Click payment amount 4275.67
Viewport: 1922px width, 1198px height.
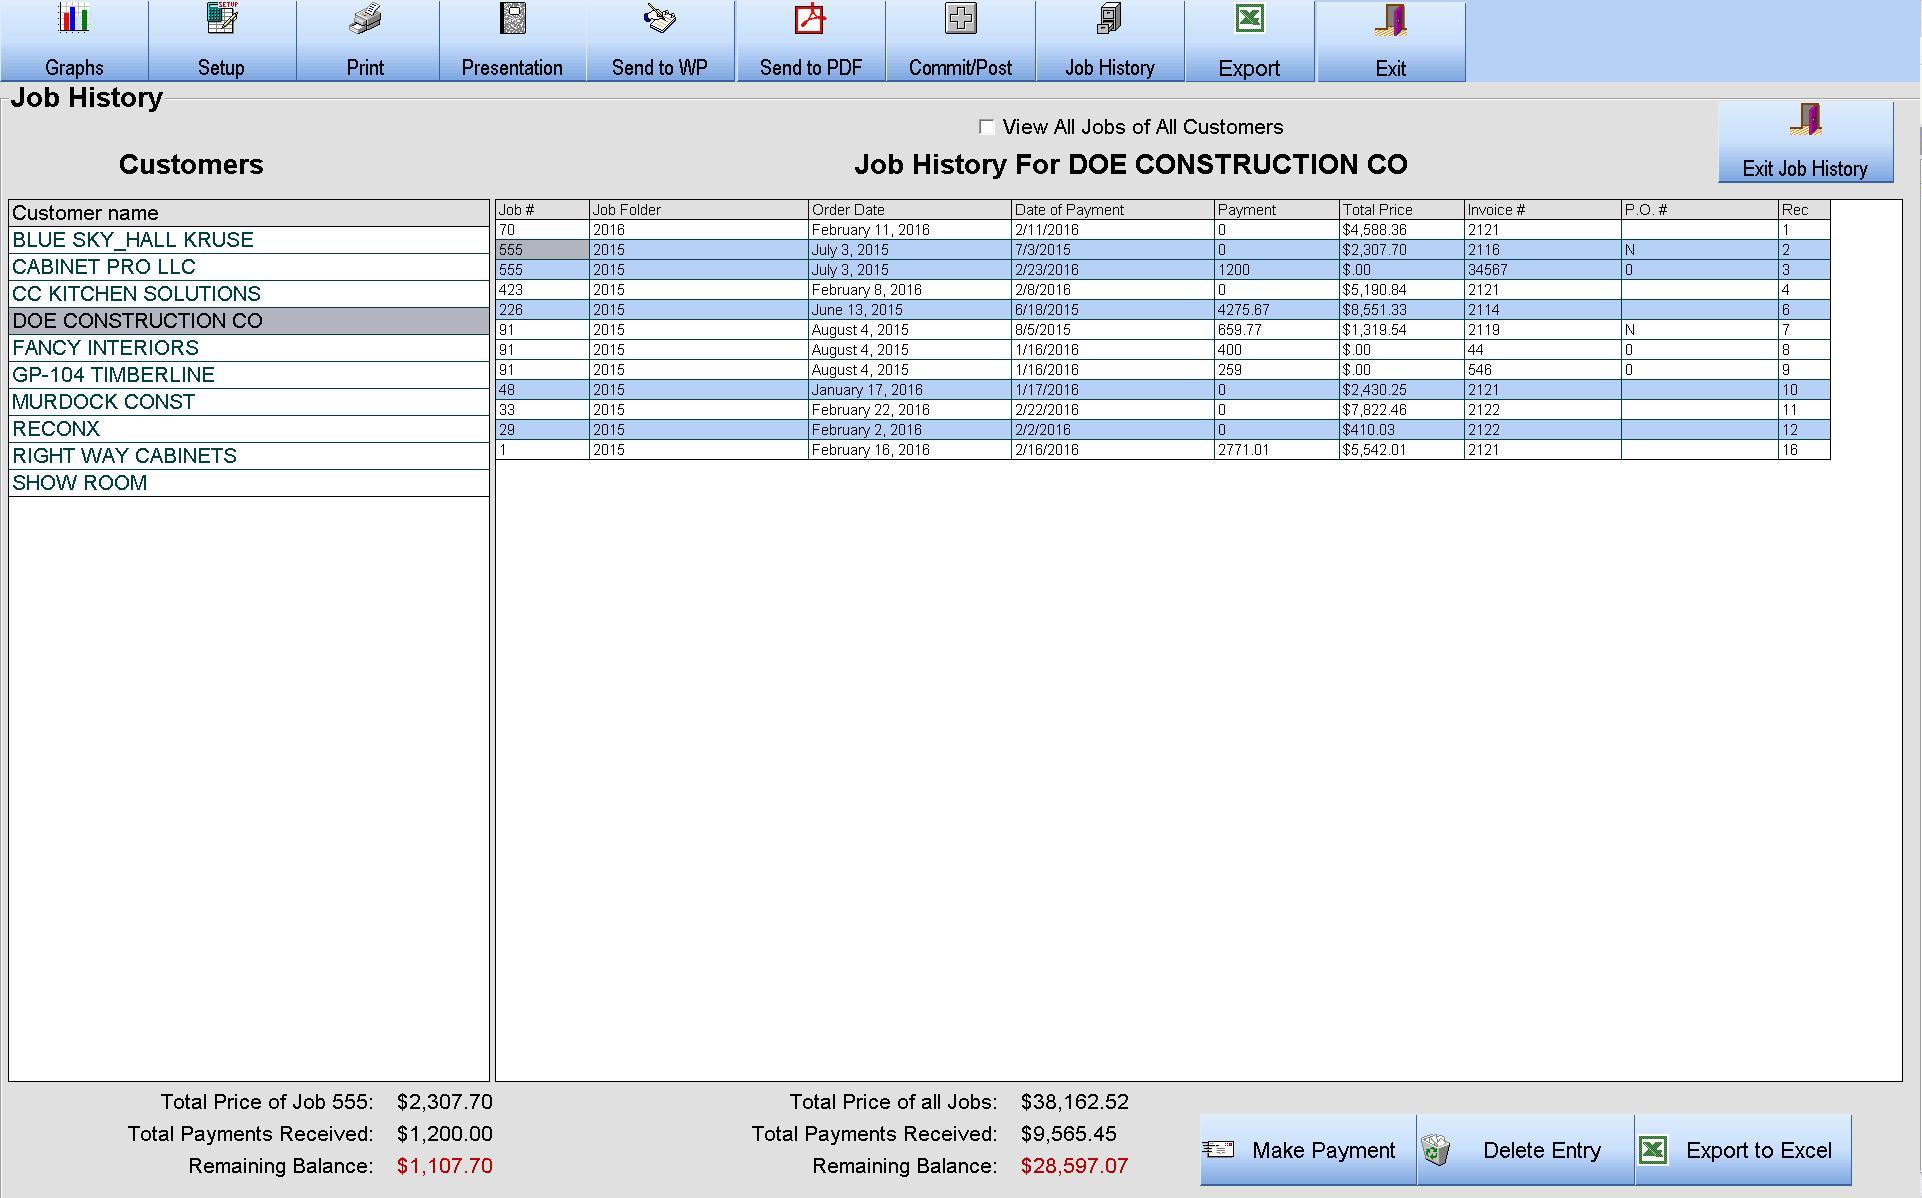tap(1277, 310)
